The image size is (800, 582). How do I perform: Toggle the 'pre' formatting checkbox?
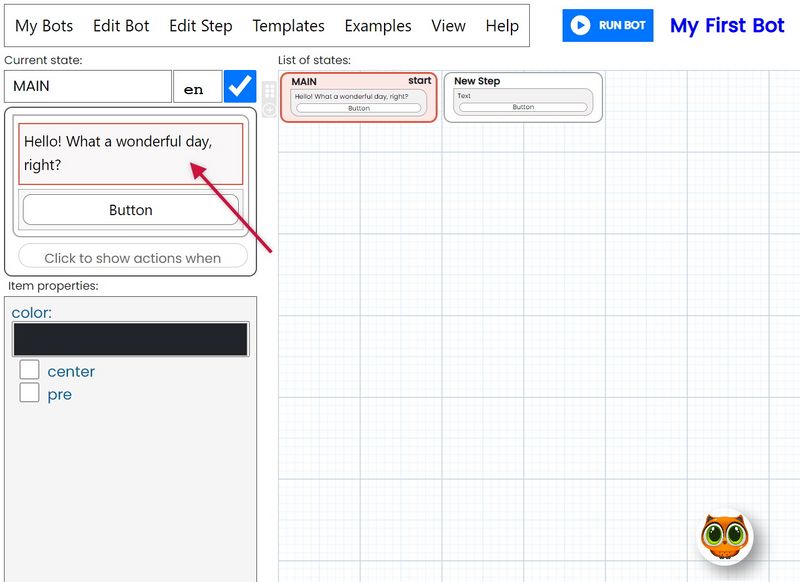[30, 394]
